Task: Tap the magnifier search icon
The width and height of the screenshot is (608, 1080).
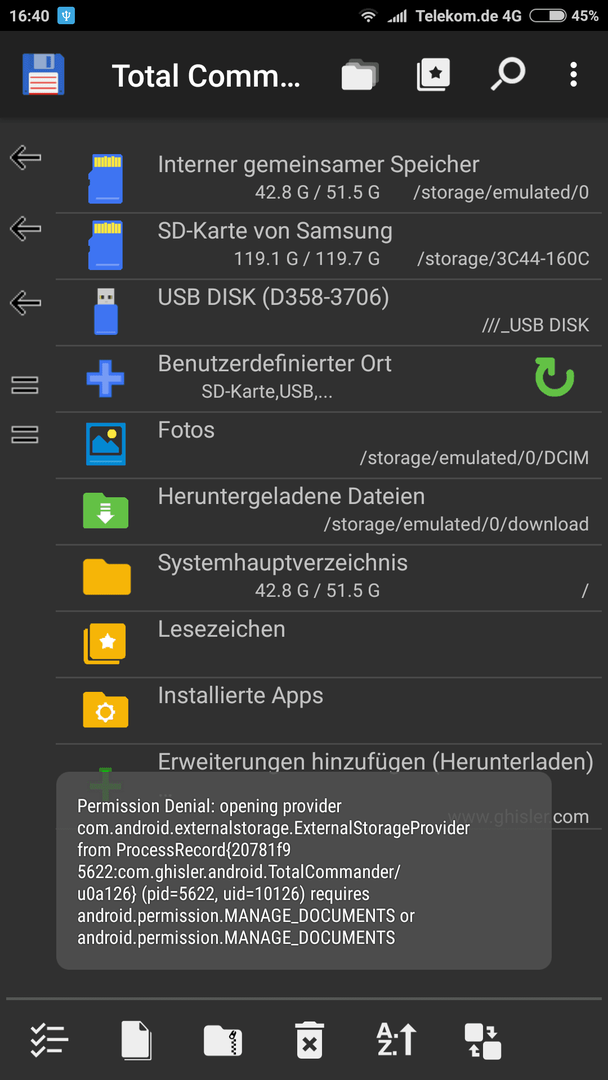Action: click(x=508, y=74)
